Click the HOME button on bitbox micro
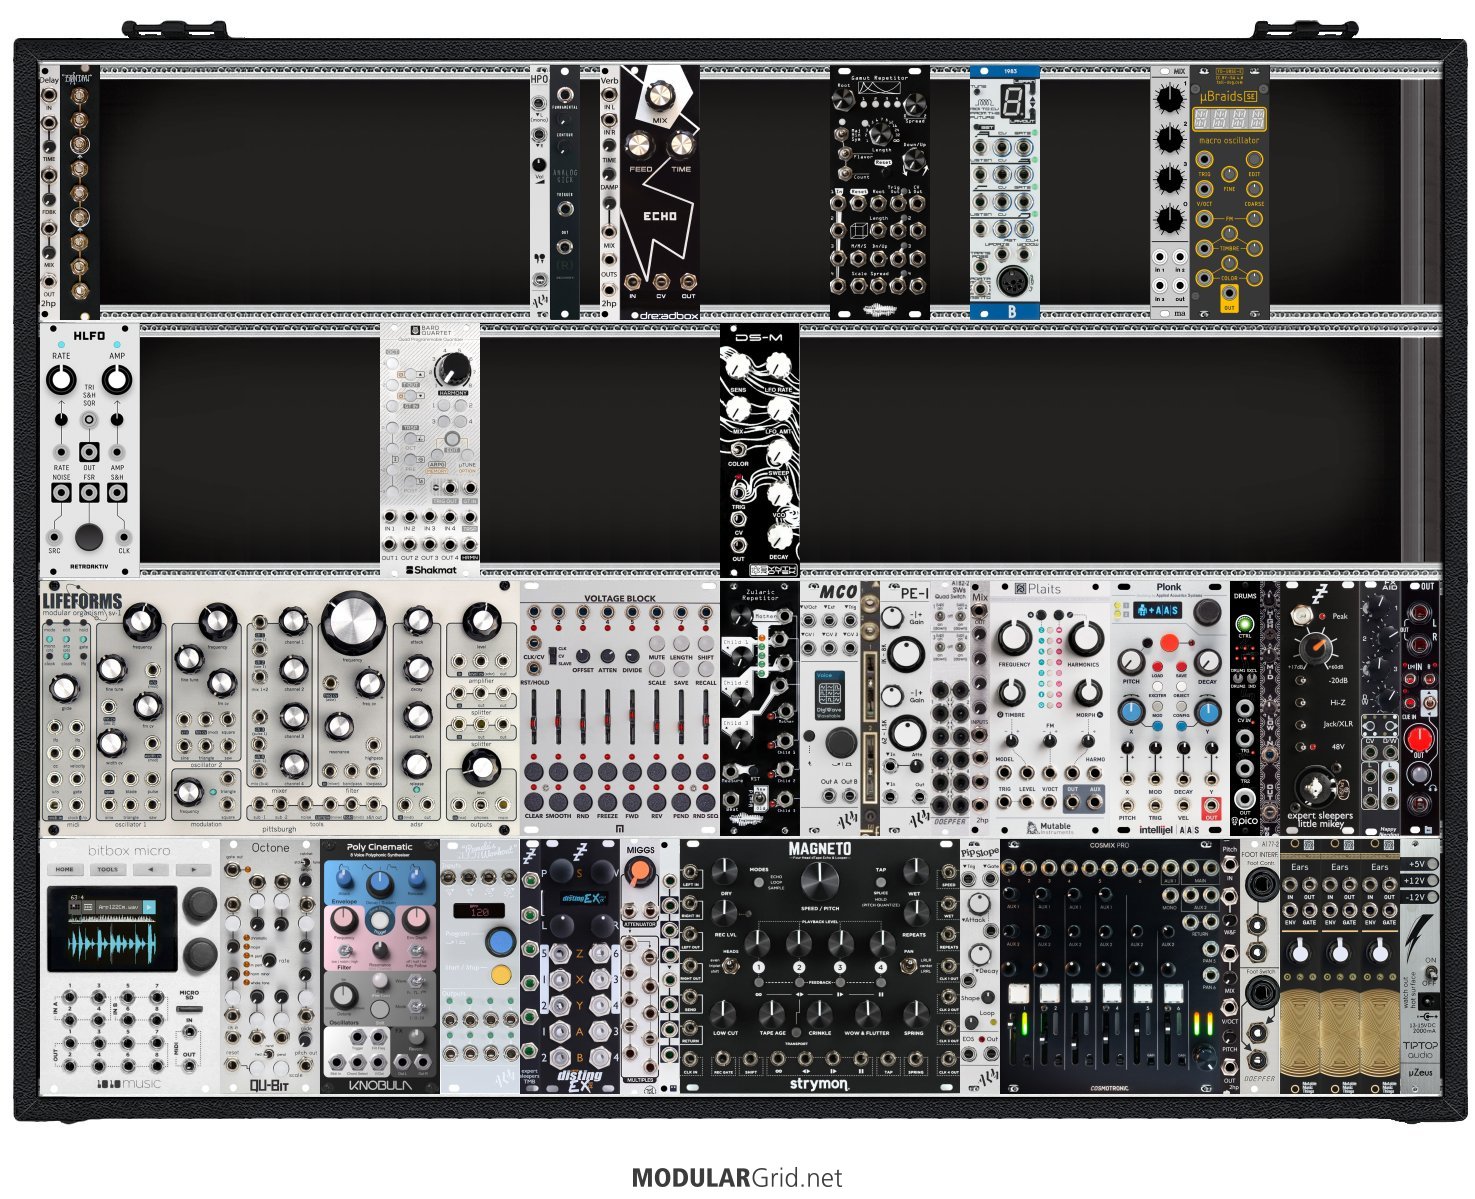The image size is (1475, 1199). (x=65, y=869)
